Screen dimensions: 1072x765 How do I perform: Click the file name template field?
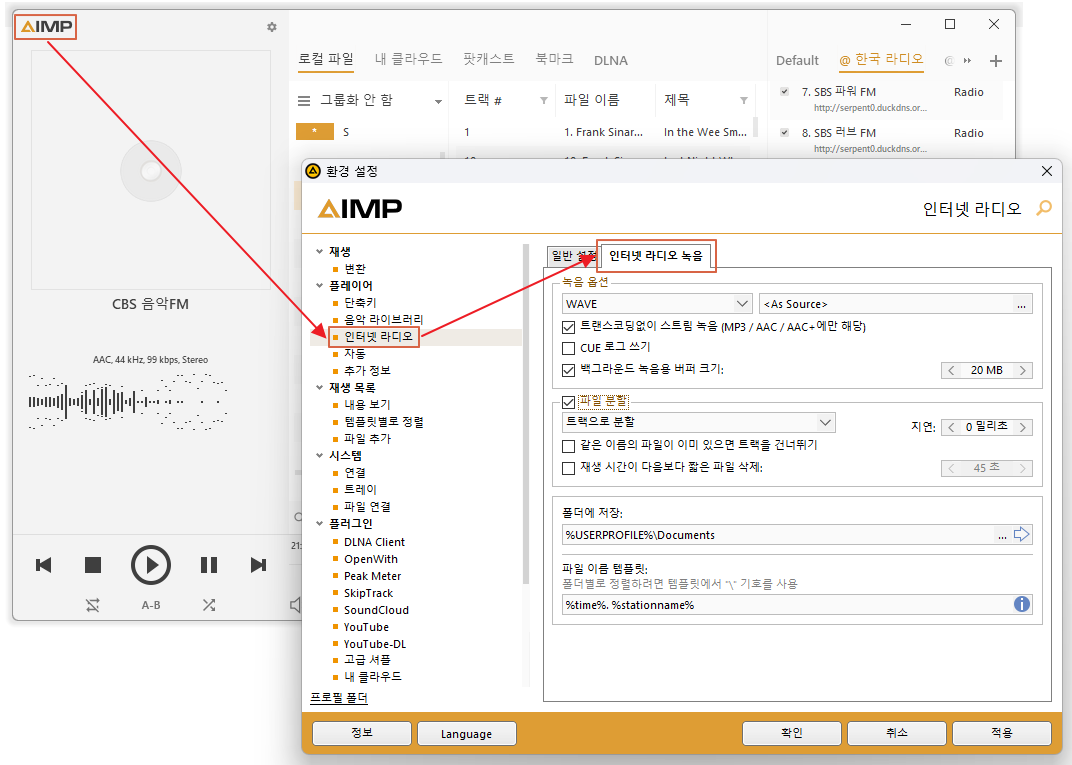786,604
